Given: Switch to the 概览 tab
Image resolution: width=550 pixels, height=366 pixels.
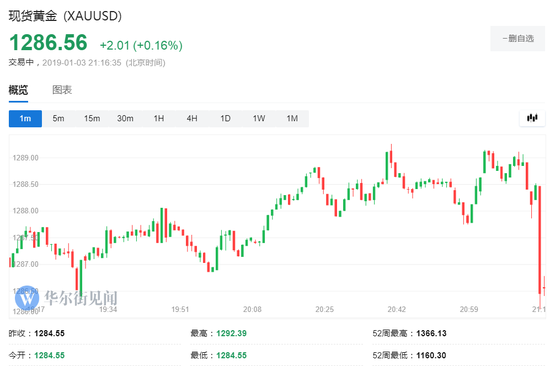Looking at the screenshot, I should (x=18, y=90).
